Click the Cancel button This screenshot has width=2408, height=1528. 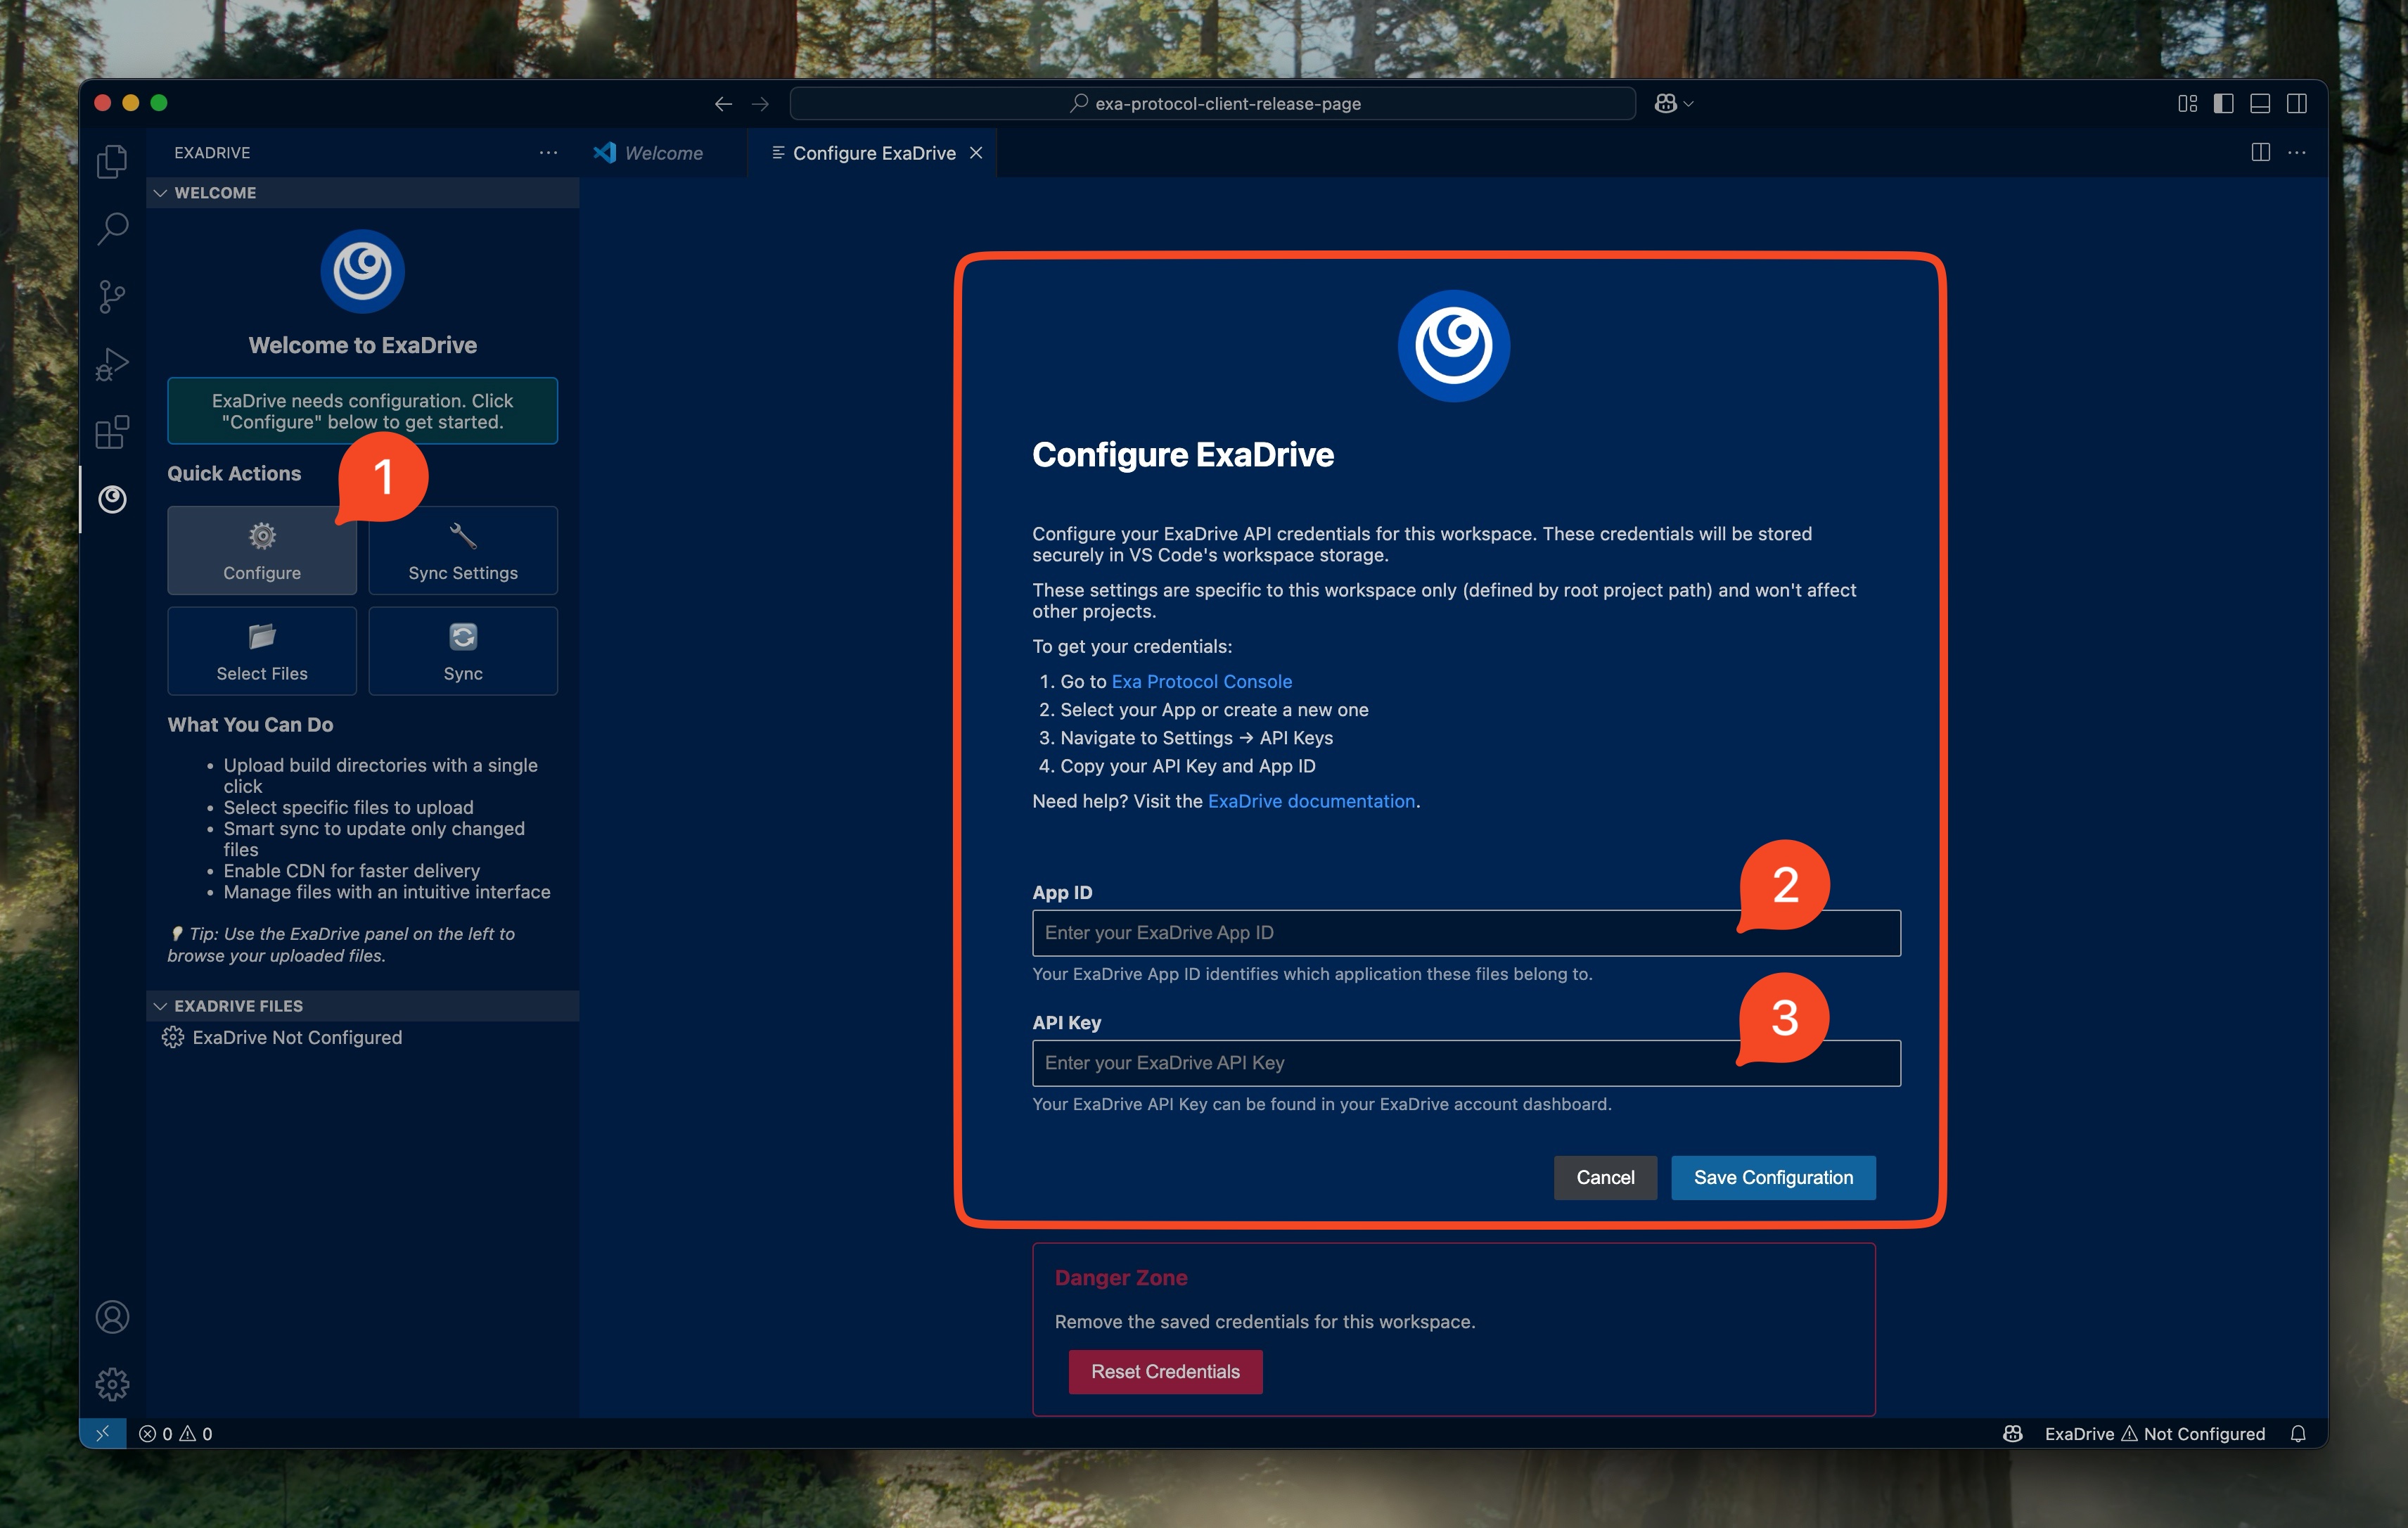point(1605,1177)
